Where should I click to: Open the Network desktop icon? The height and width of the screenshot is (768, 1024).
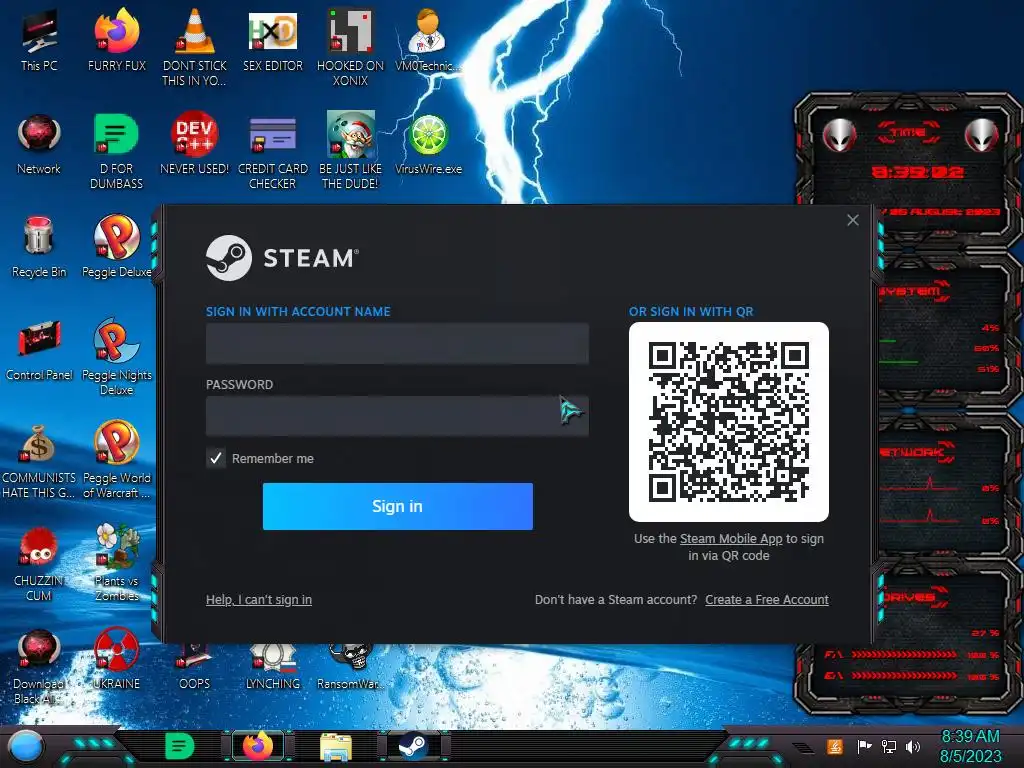[x=39, y=144]
